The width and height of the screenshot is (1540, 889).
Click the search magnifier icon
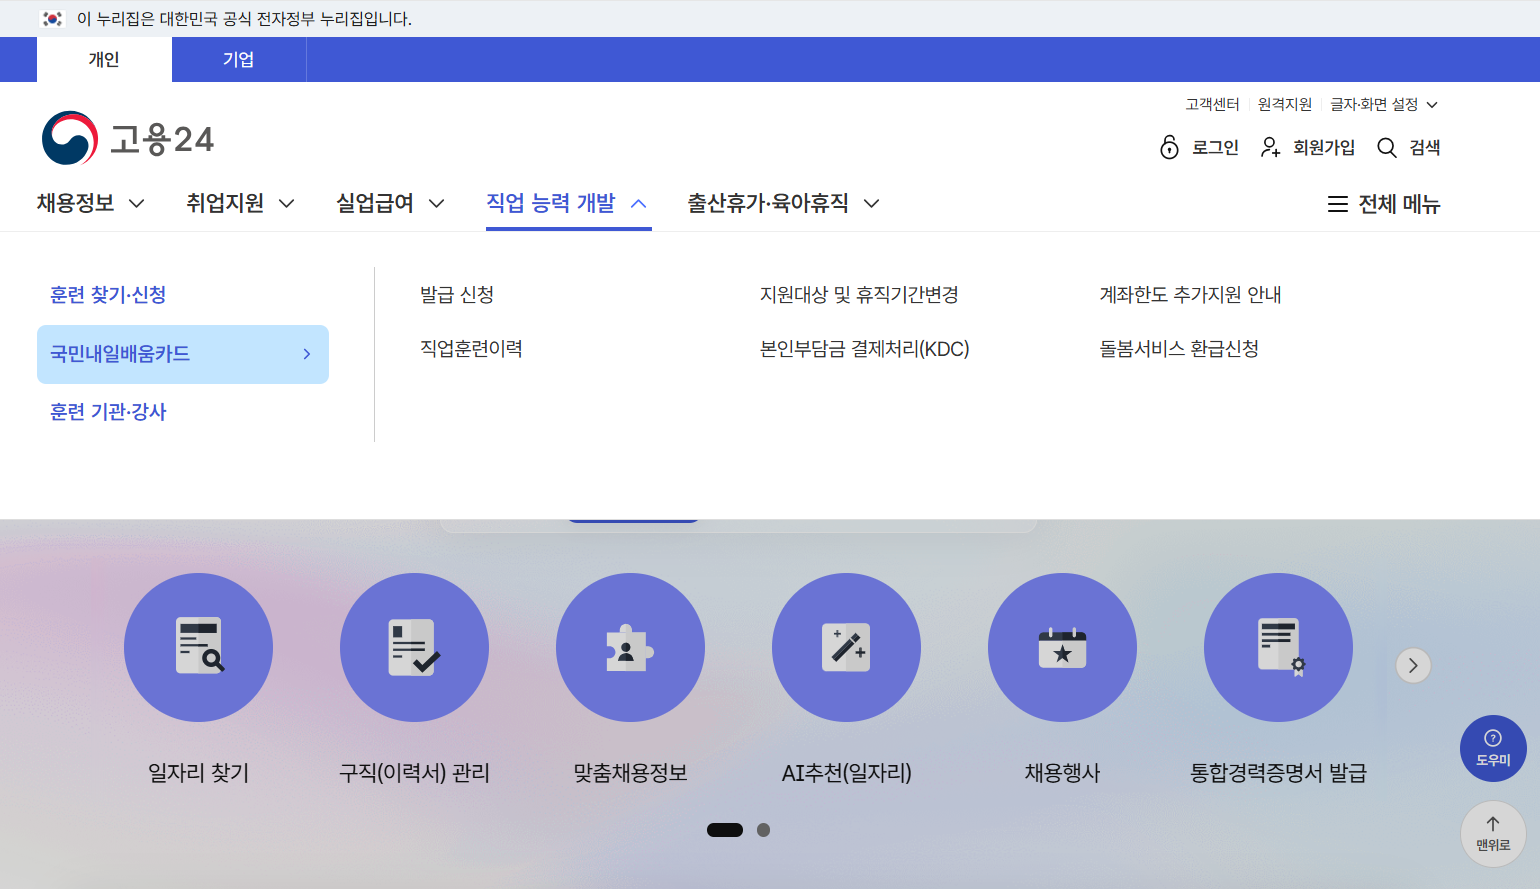tap(1387, 148)
